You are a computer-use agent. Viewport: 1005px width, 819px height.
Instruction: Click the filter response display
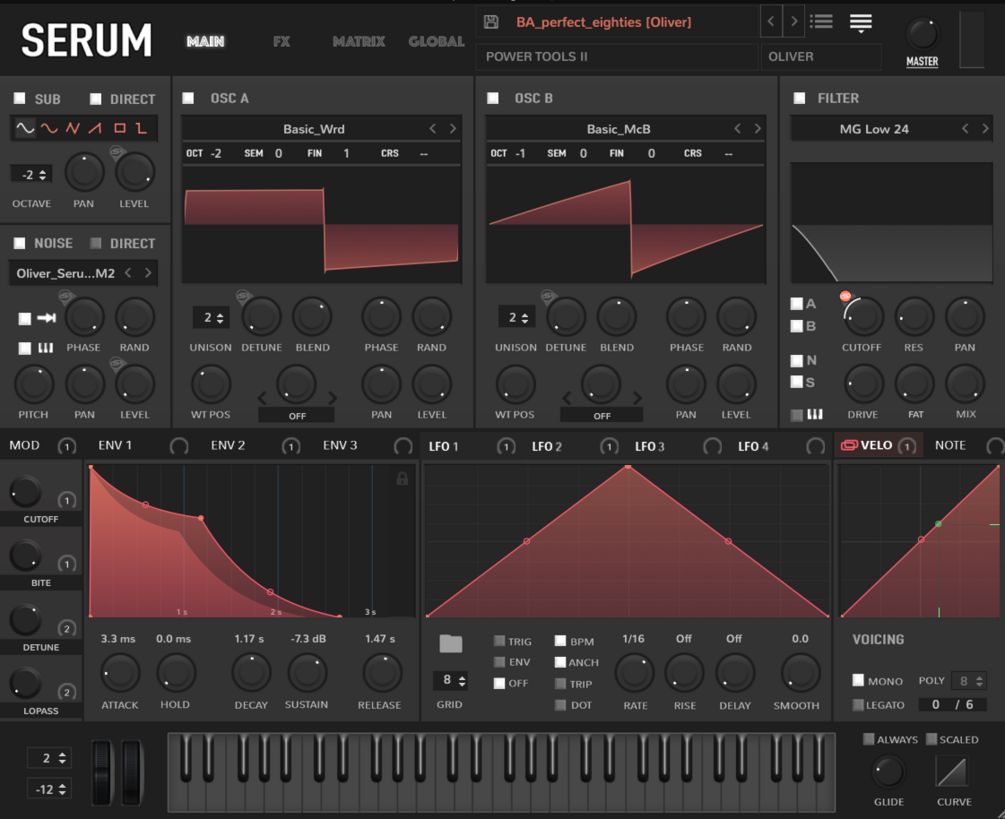[891, 222]
